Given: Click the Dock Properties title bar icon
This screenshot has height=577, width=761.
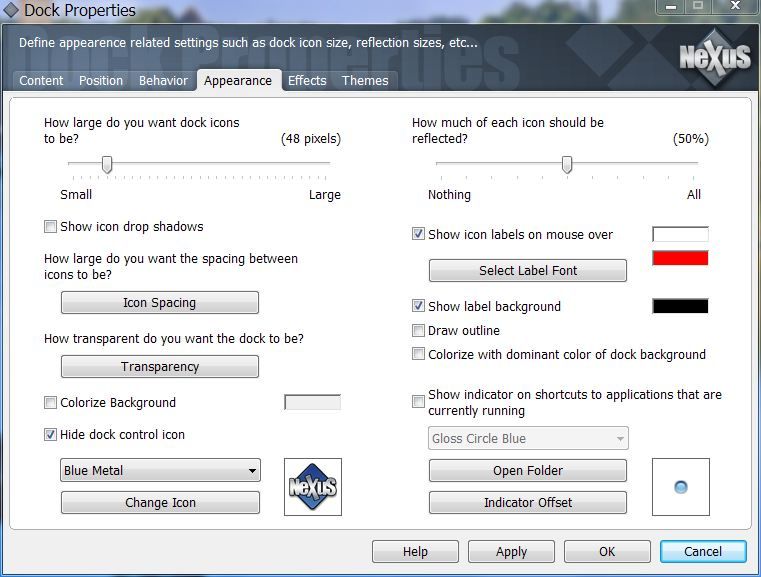Looking at the screenshot, I should (x=11, y=11).
